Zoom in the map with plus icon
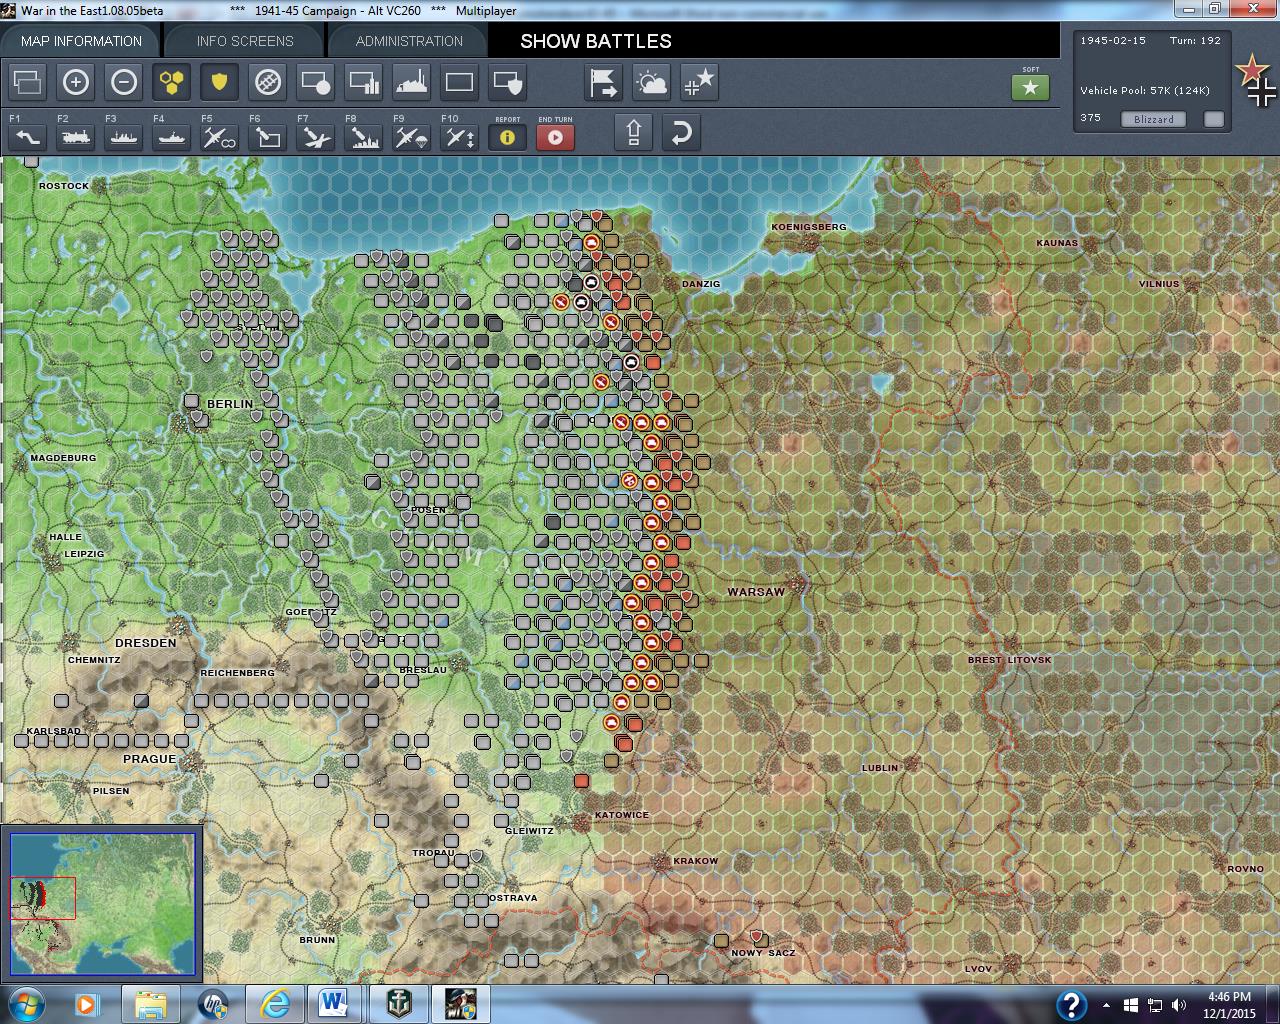 [76, 82]
